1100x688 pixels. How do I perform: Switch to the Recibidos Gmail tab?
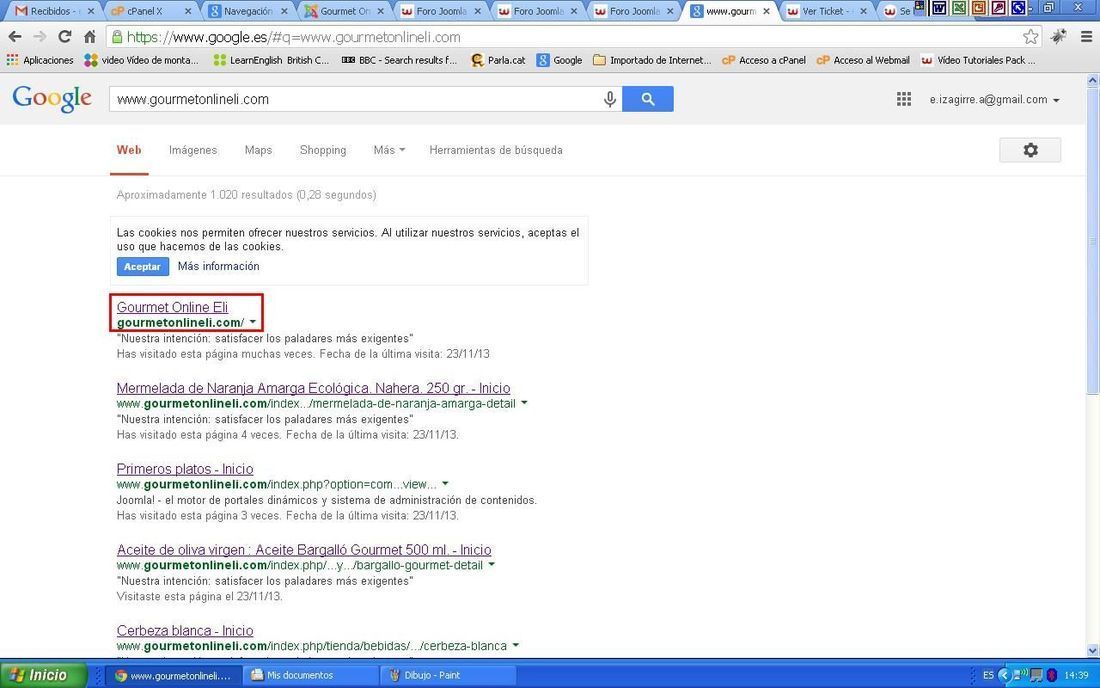(x=54, y=11)
